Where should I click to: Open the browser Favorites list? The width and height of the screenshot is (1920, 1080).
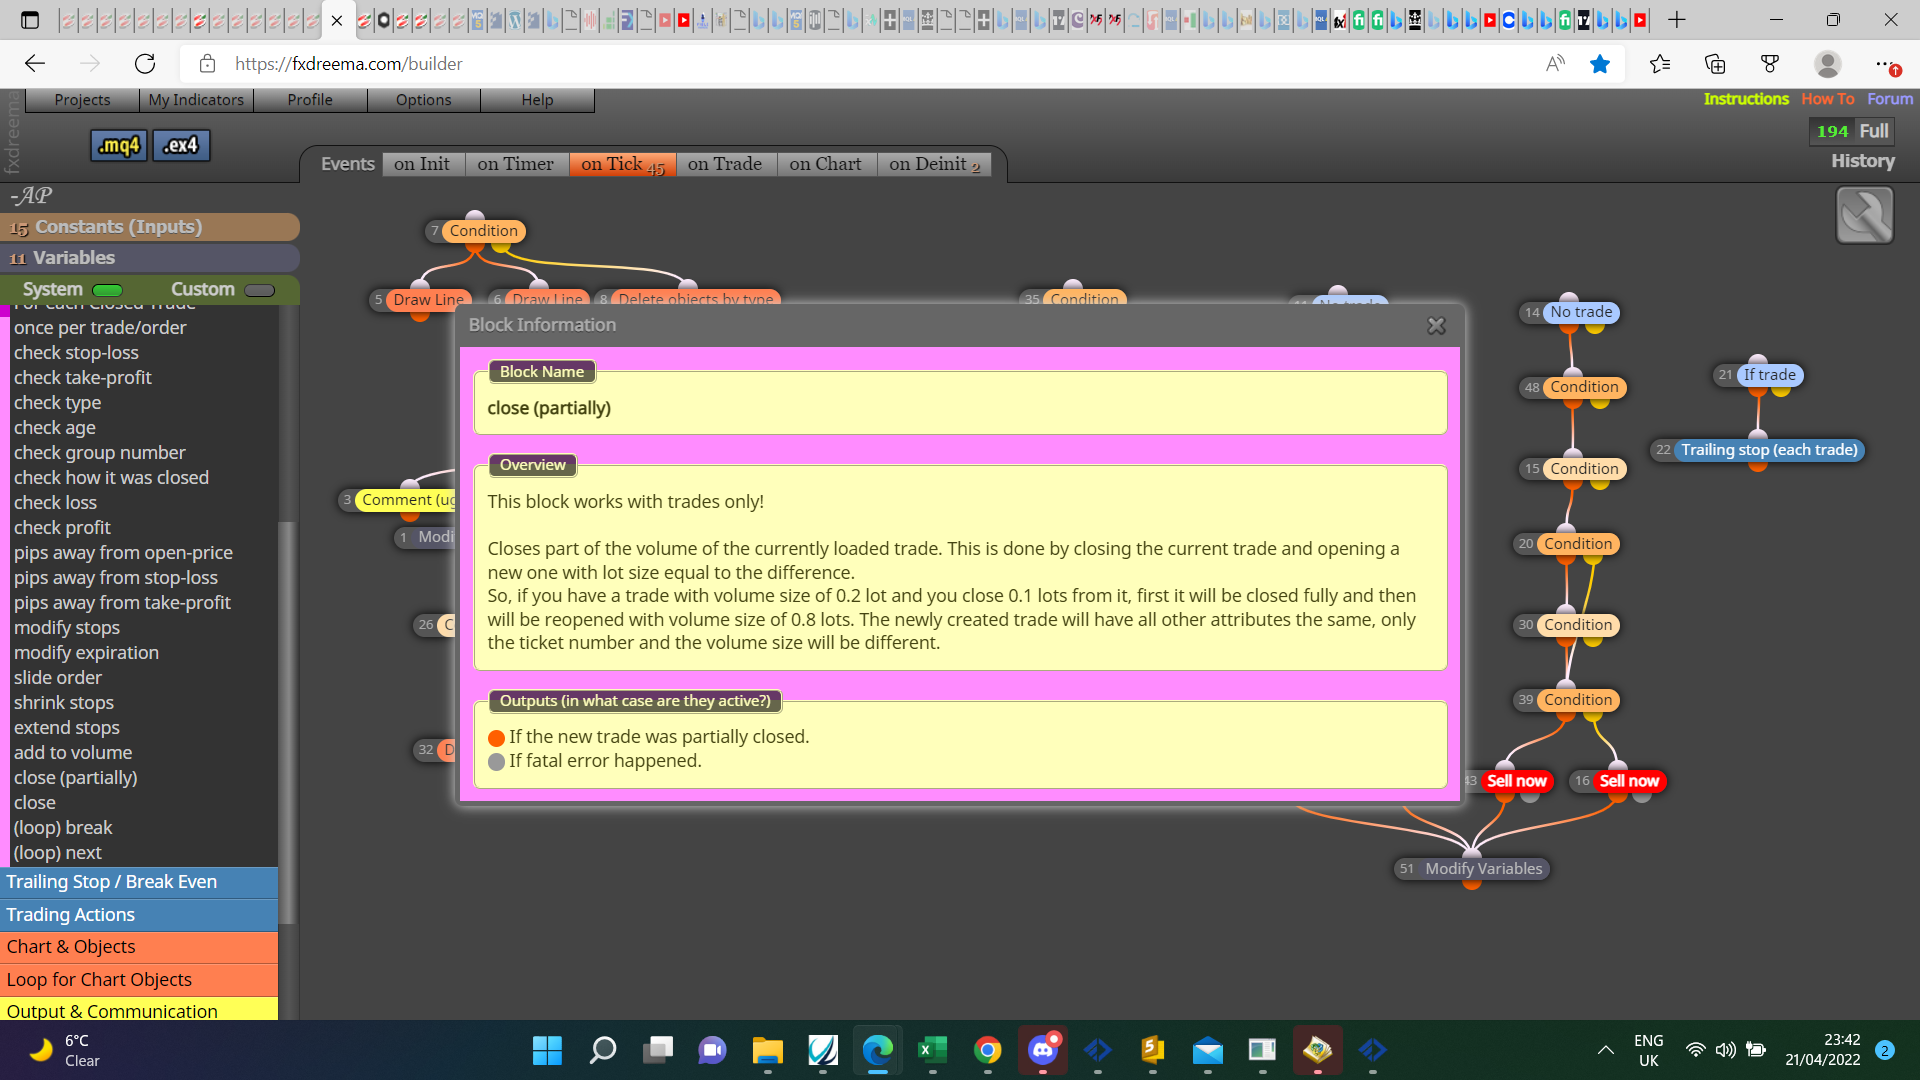(x=1660, y=64)
